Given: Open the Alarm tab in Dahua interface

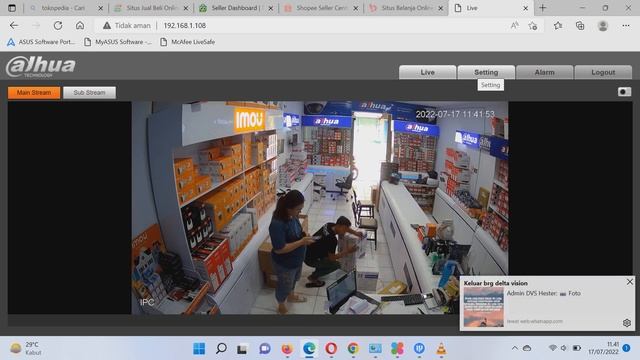Looking at the screenshot, I should pos(544,72).
